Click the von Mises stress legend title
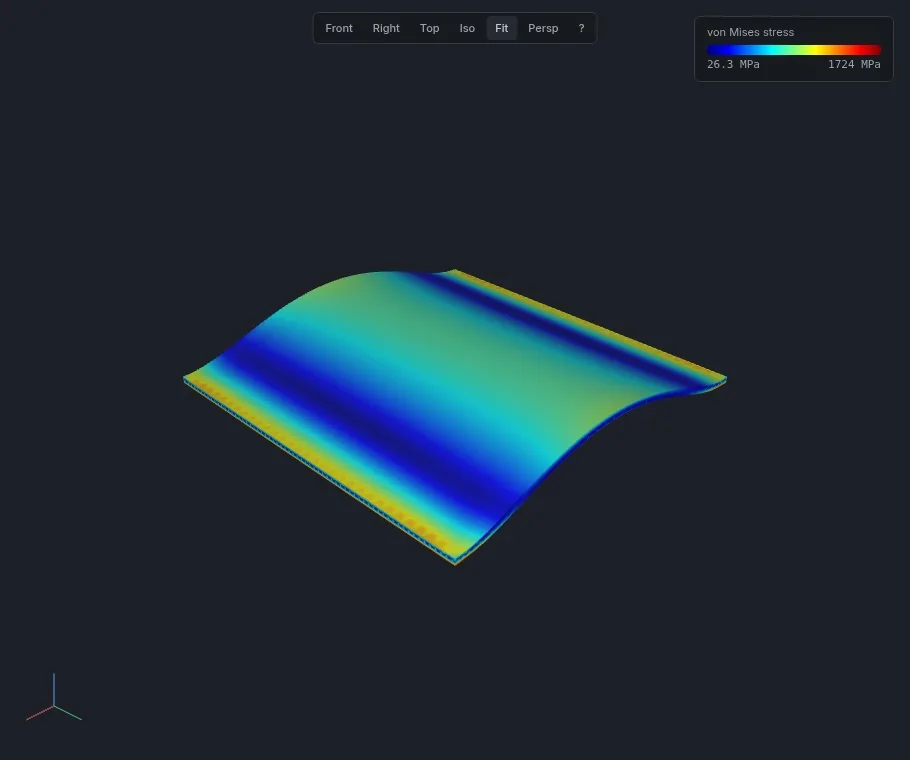 coord(750,32)
